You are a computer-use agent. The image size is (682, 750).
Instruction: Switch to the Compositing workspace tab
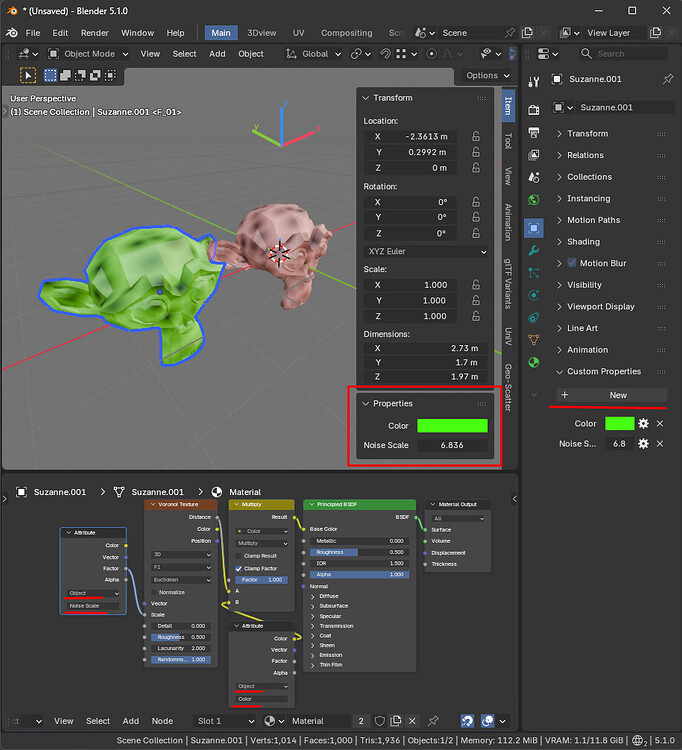click(347, 33)
